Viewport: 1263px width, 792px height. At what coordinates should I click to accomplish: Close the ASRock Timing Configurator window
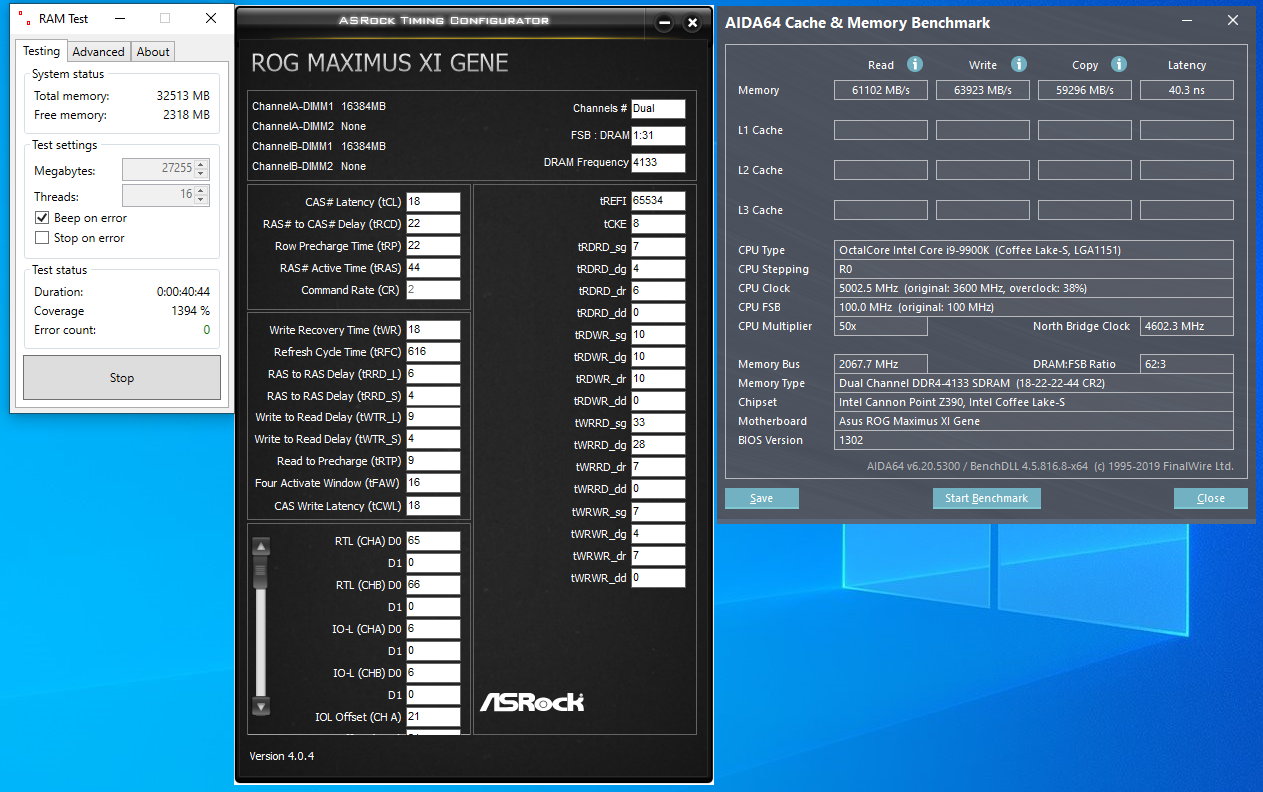point(691,24)
